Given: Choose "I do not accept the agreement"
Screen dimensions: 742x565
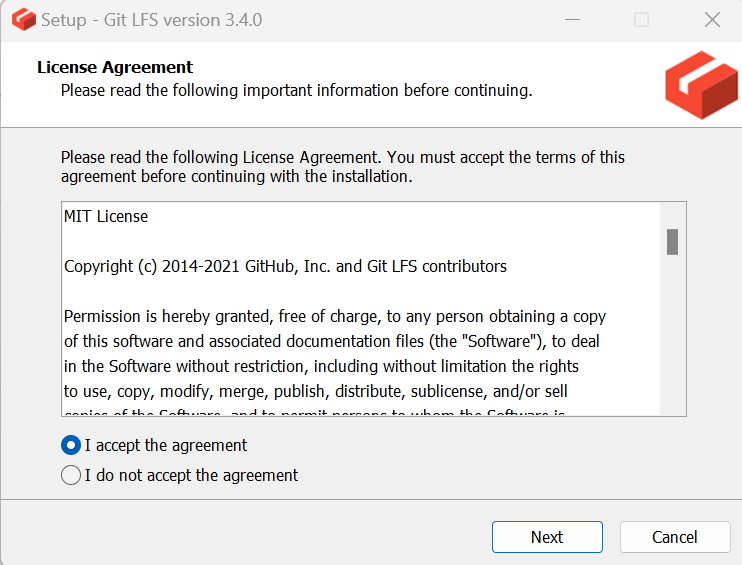Looking at the screenshot, I should point(71,475).
